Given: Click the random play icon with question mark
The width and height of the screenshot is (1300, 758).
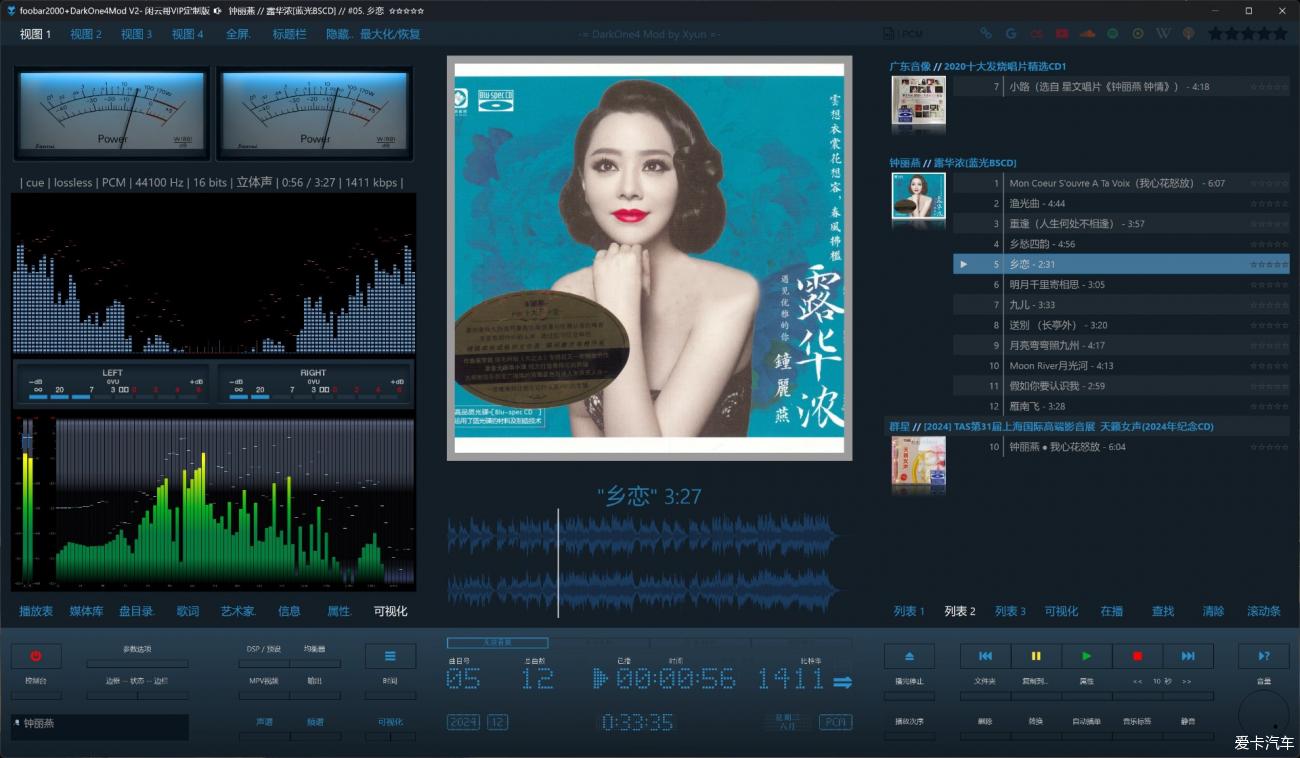Looking at the screenshot, I should click(x=1263, y=656).
